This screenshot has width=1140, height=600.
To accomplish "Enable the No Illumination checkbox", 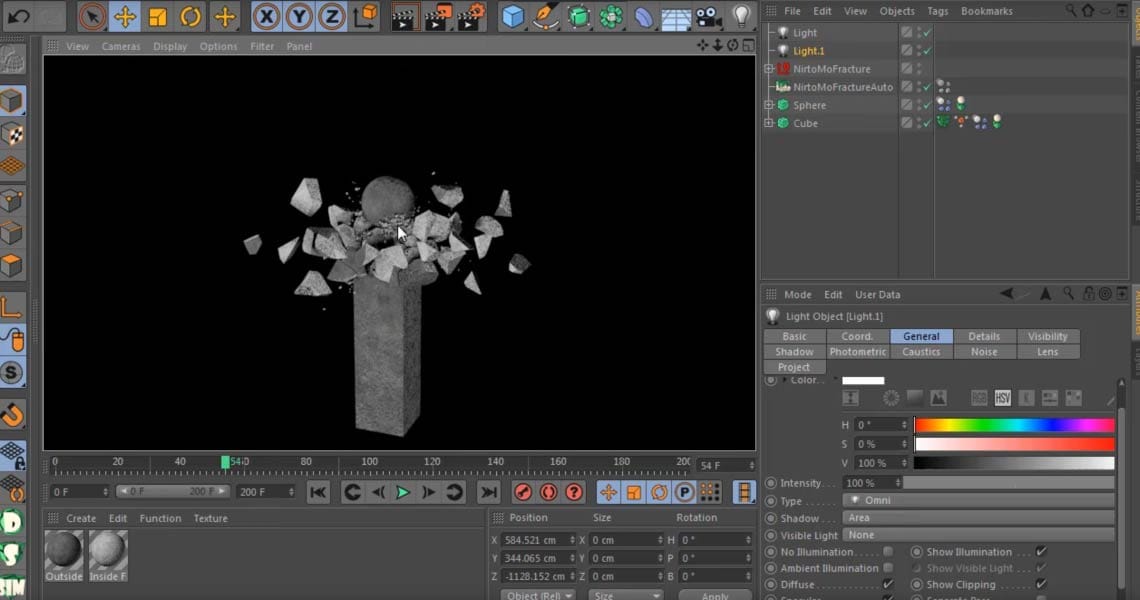I will [x=888, y=552].
